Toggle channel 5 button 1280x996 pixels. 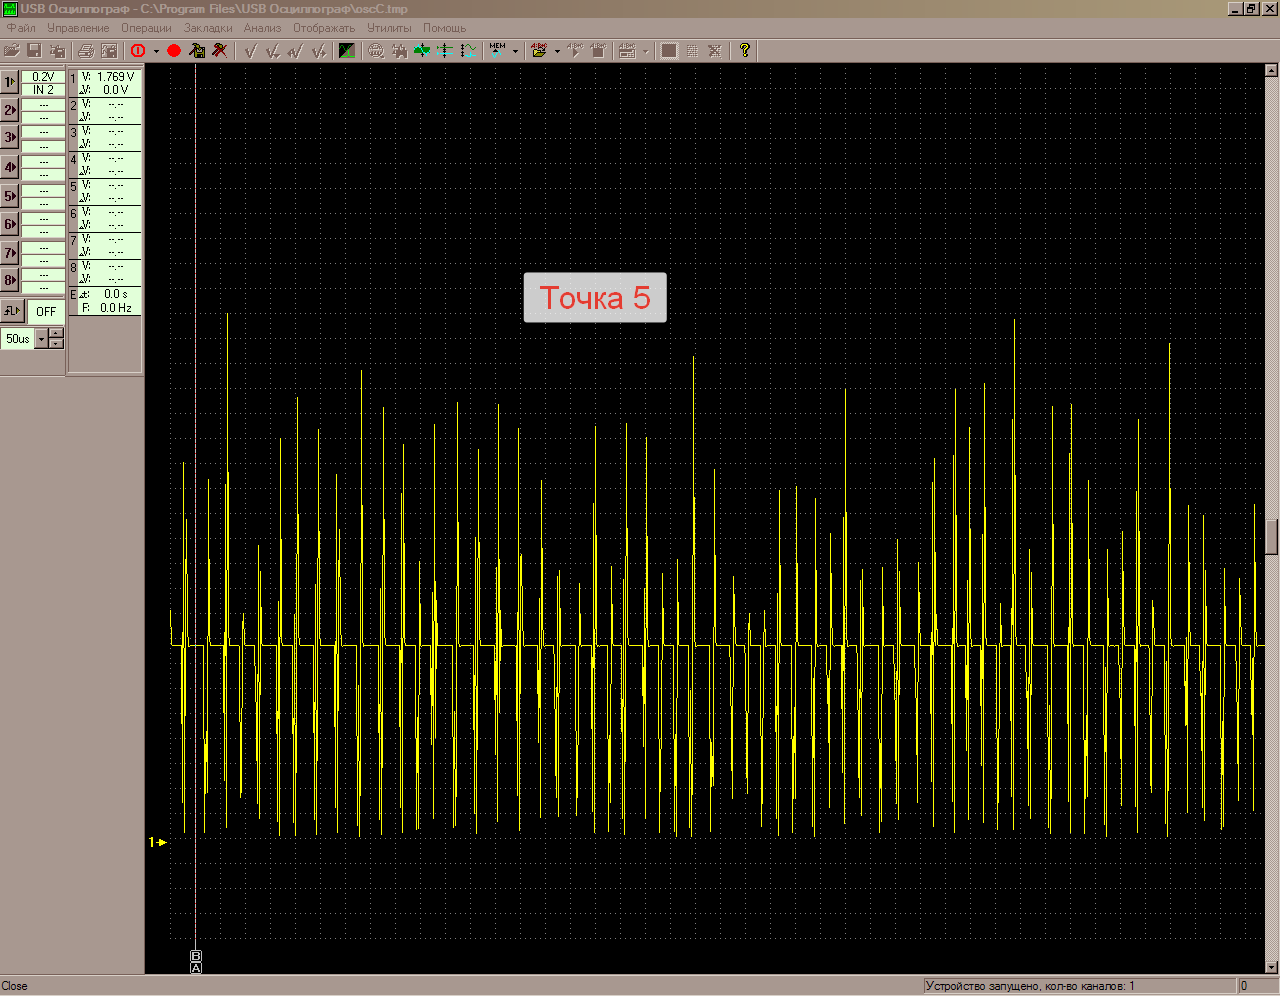(10, 196)
